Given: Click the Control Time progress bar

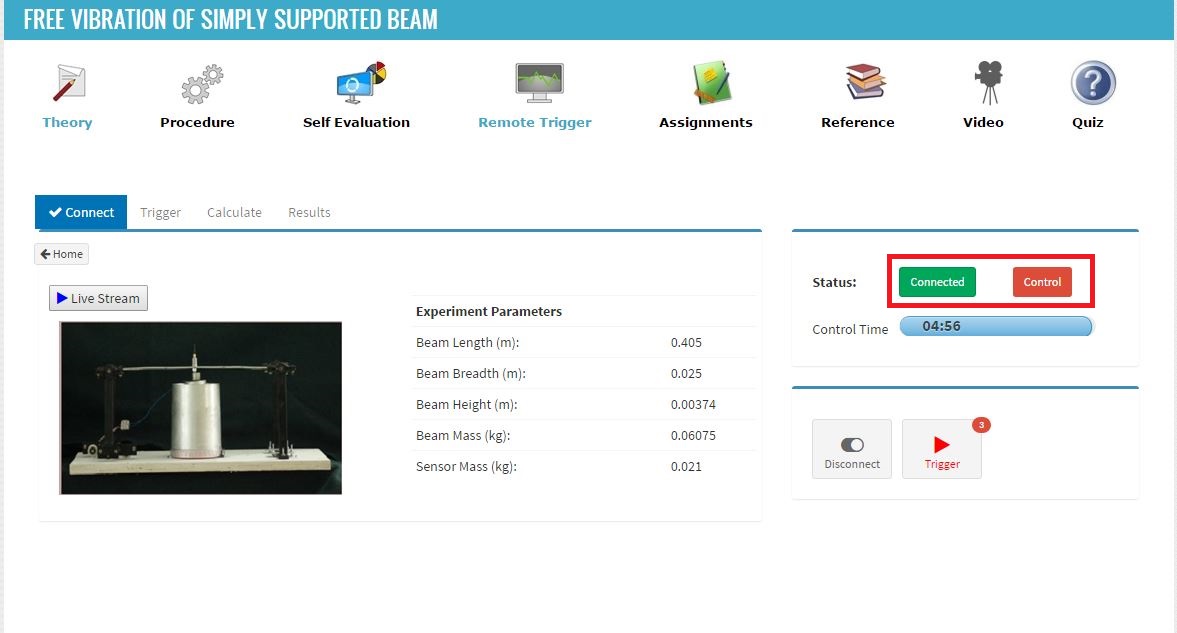Looking at the screenshot, I should coord(996,326).
